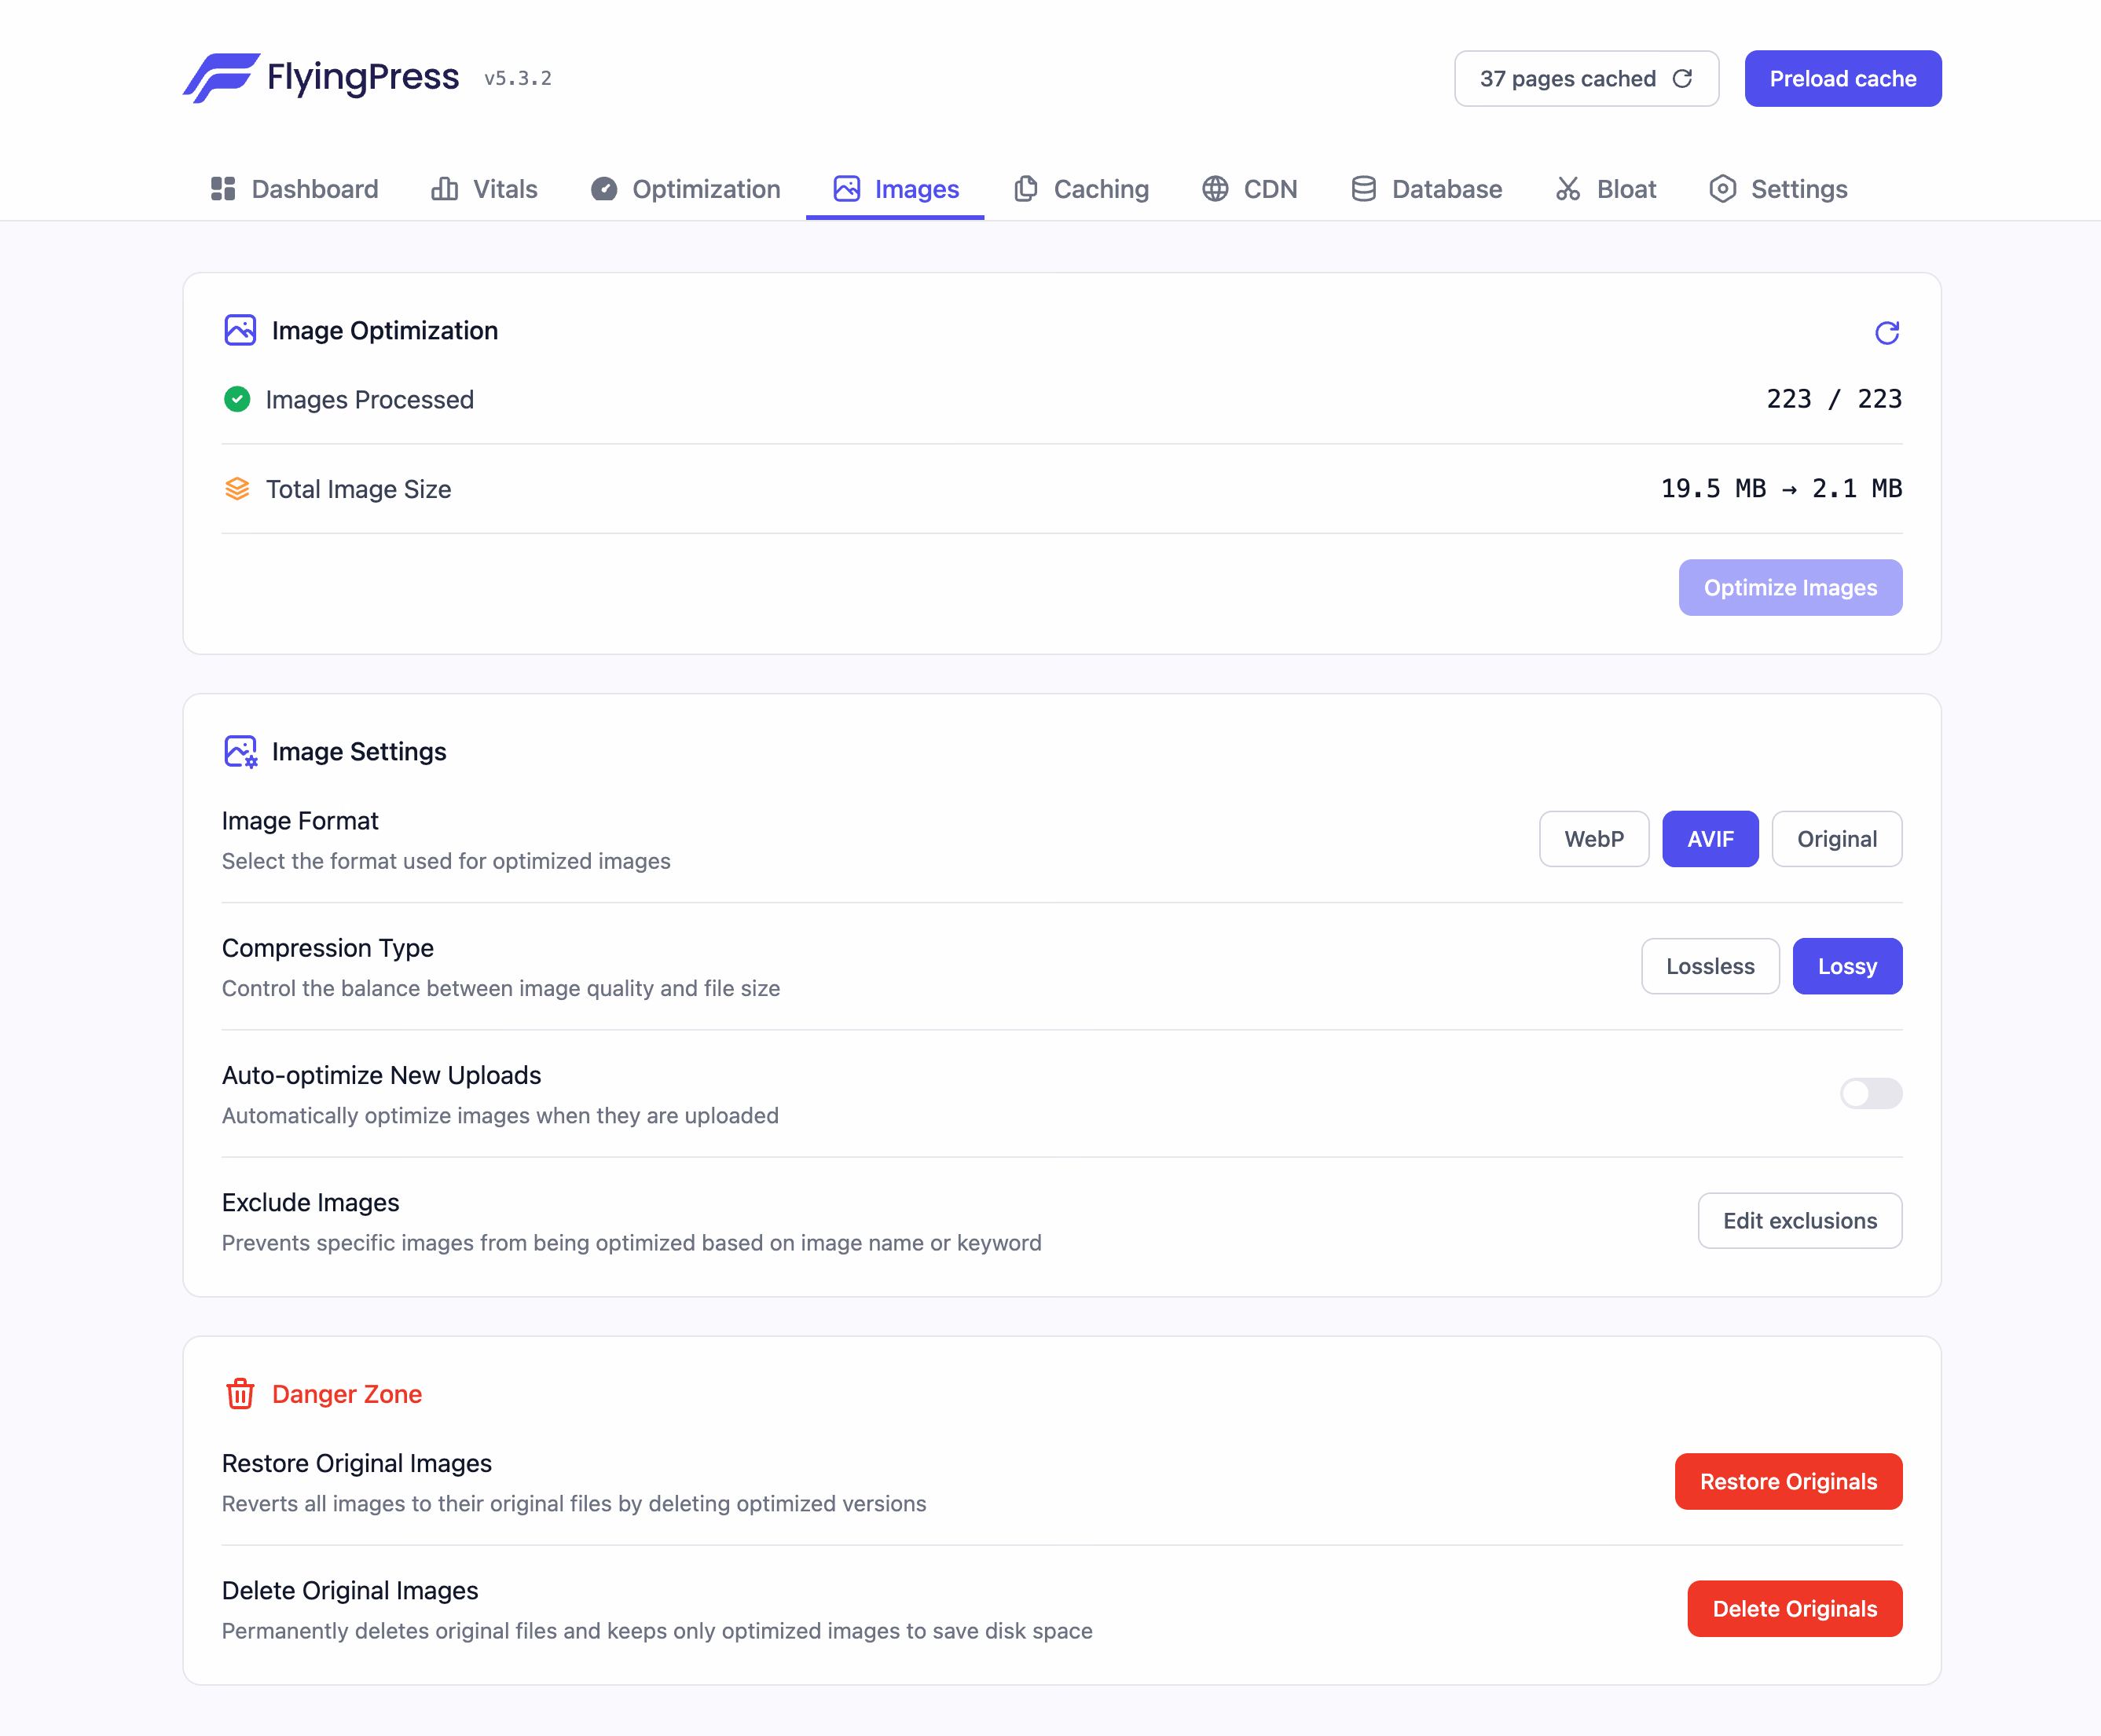Image resolution: width=2101 pixels, height=1736 pixels.
Task: Click the Compression Type label
Action: tap(328, 948)
